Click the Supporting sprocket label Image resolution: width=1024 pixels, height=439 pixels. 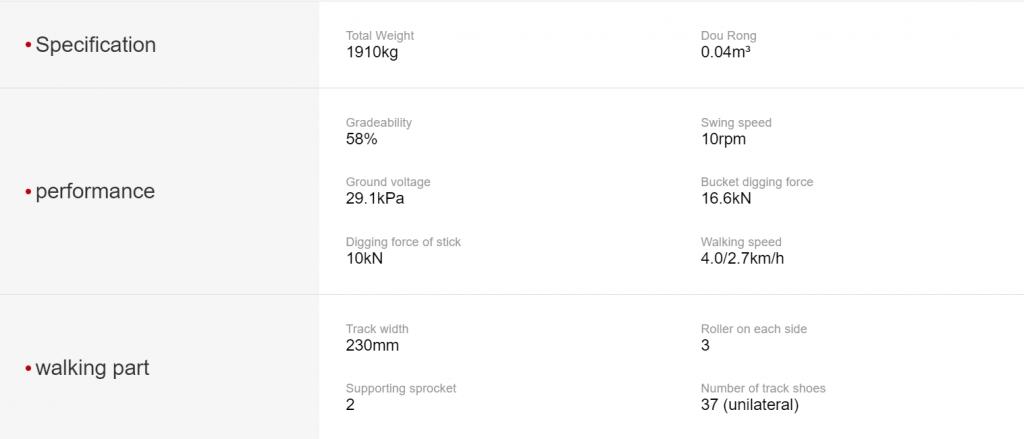click(x=401, y=388)
